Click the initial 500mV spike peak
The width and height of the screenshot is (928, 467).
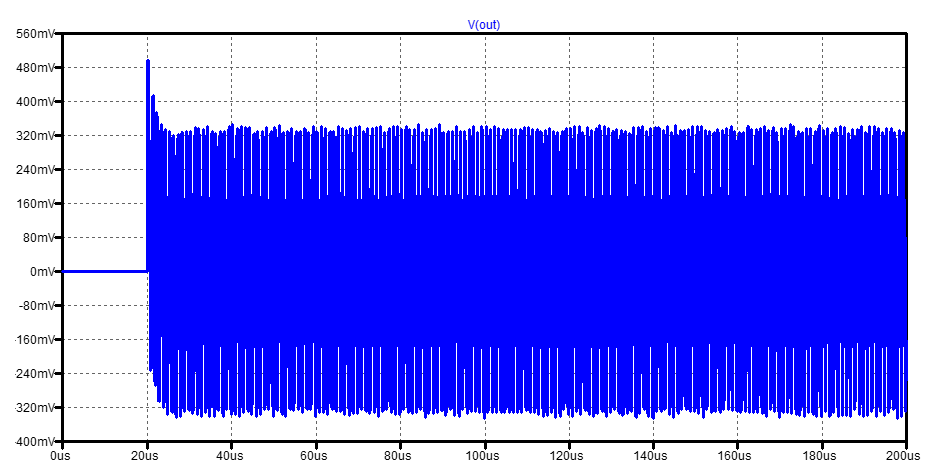coord(148,60)
